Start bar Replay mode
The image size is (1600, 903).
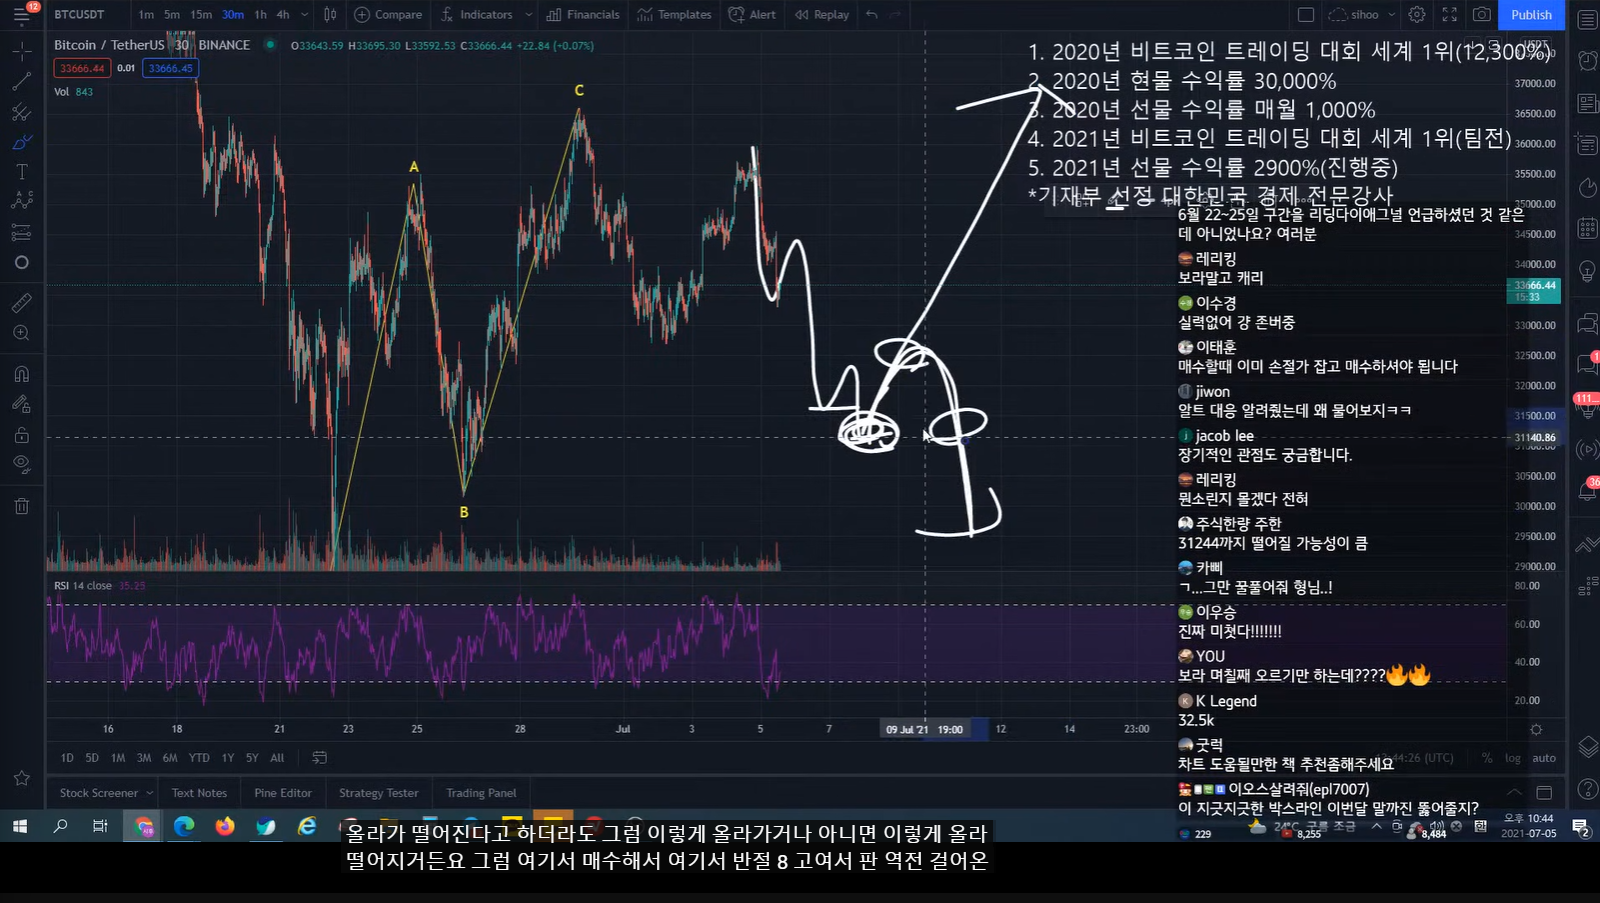point(822,15)
